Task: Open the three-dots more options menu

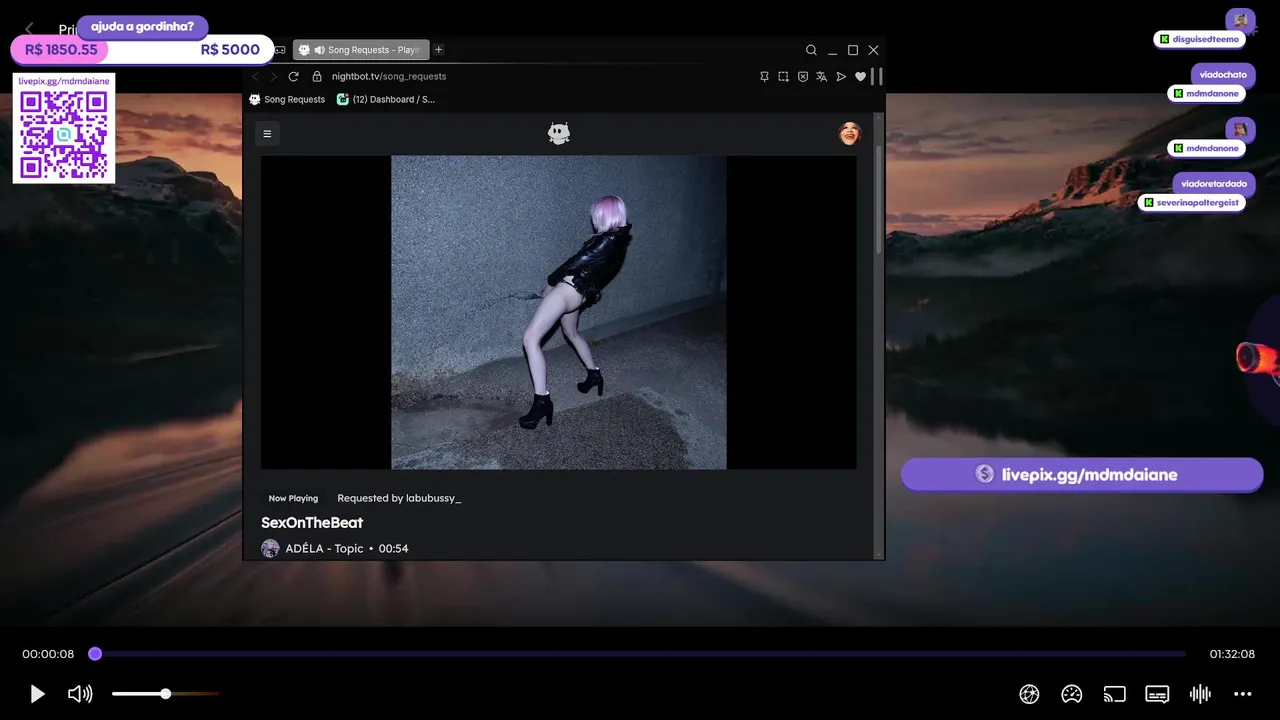Action: 1243,694
